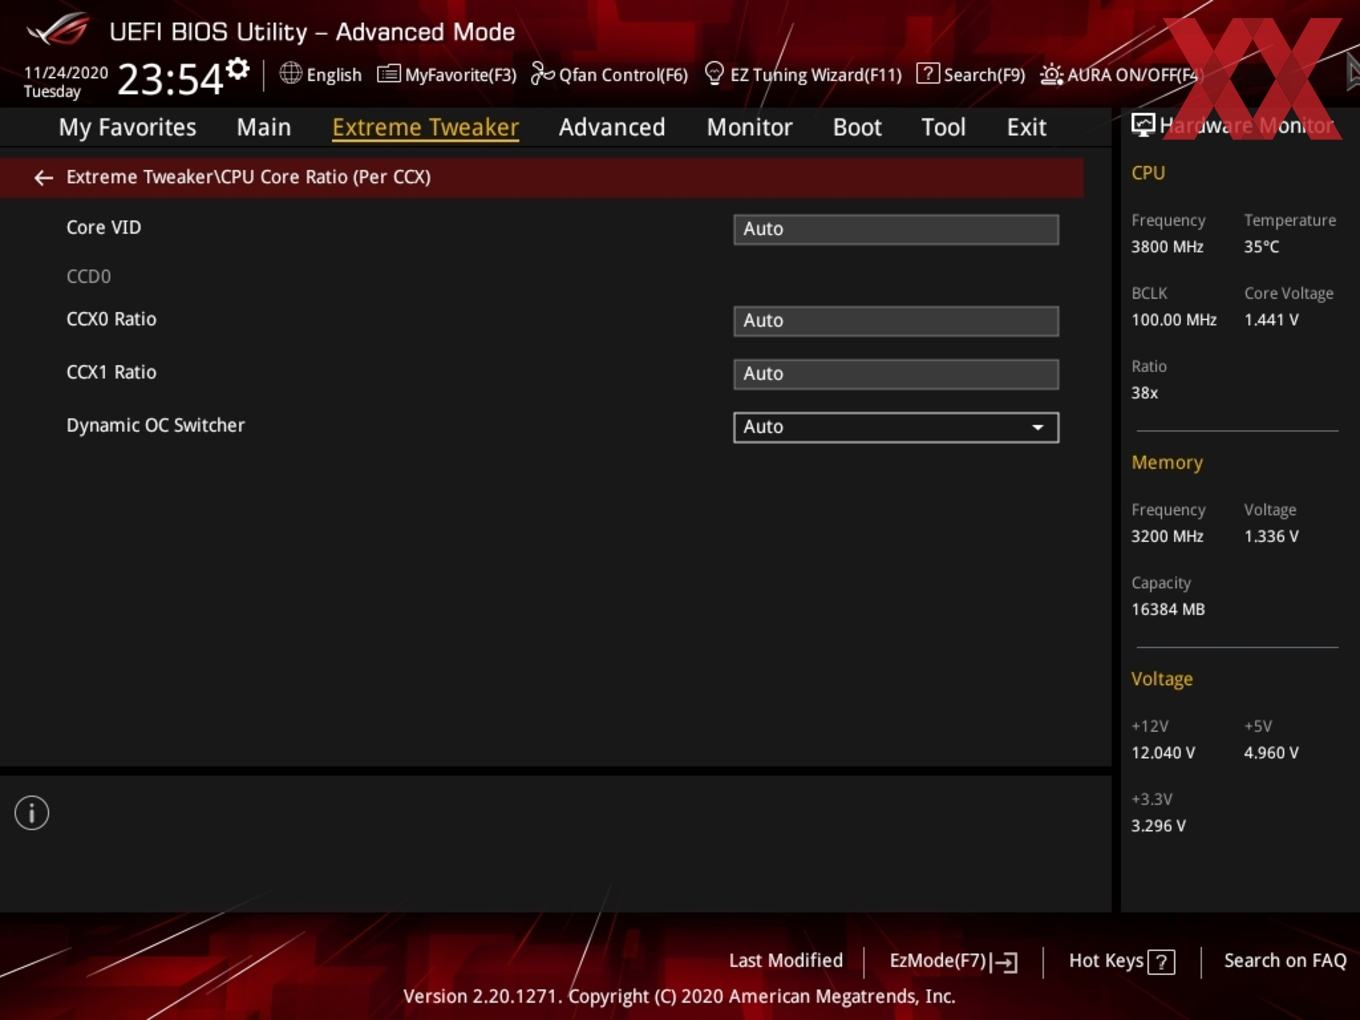1360x1020 pixels.
Task: Click memory capacity 16384 MB
Action: click(1168, 609)
